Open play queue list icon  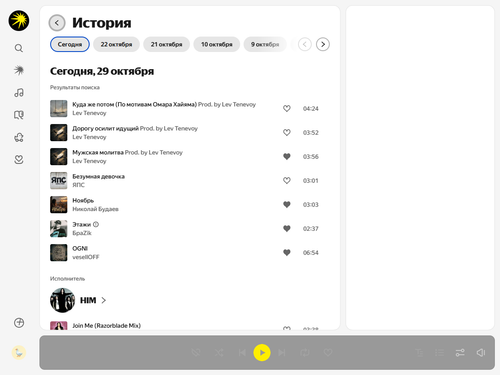(x=440, y=353)
